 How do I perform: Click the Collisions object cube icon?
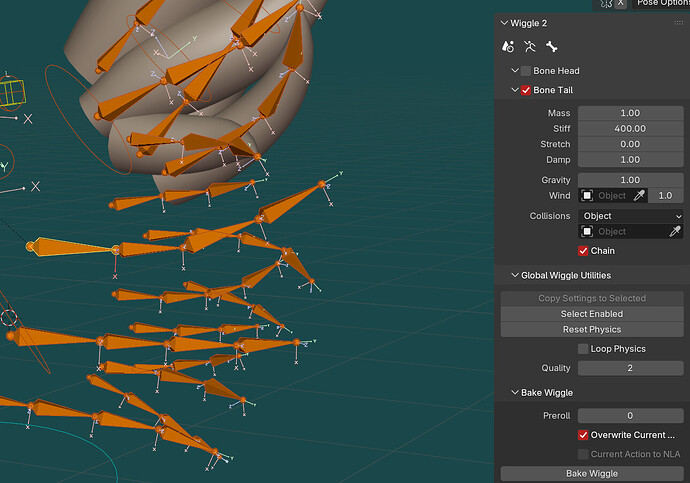tap(587, 231)
